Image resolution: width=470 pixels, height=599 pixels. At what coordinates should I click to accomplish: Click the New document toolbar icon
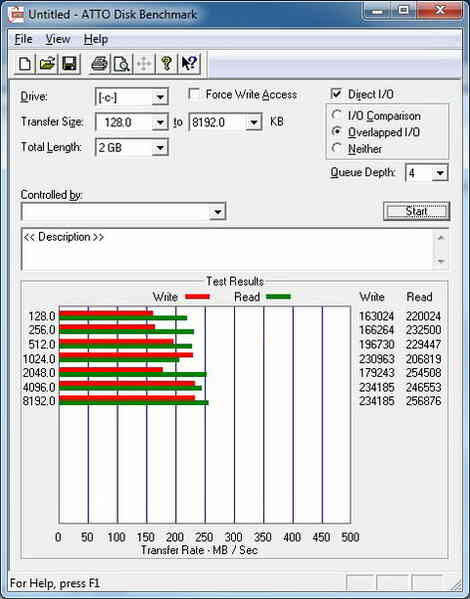25,63
